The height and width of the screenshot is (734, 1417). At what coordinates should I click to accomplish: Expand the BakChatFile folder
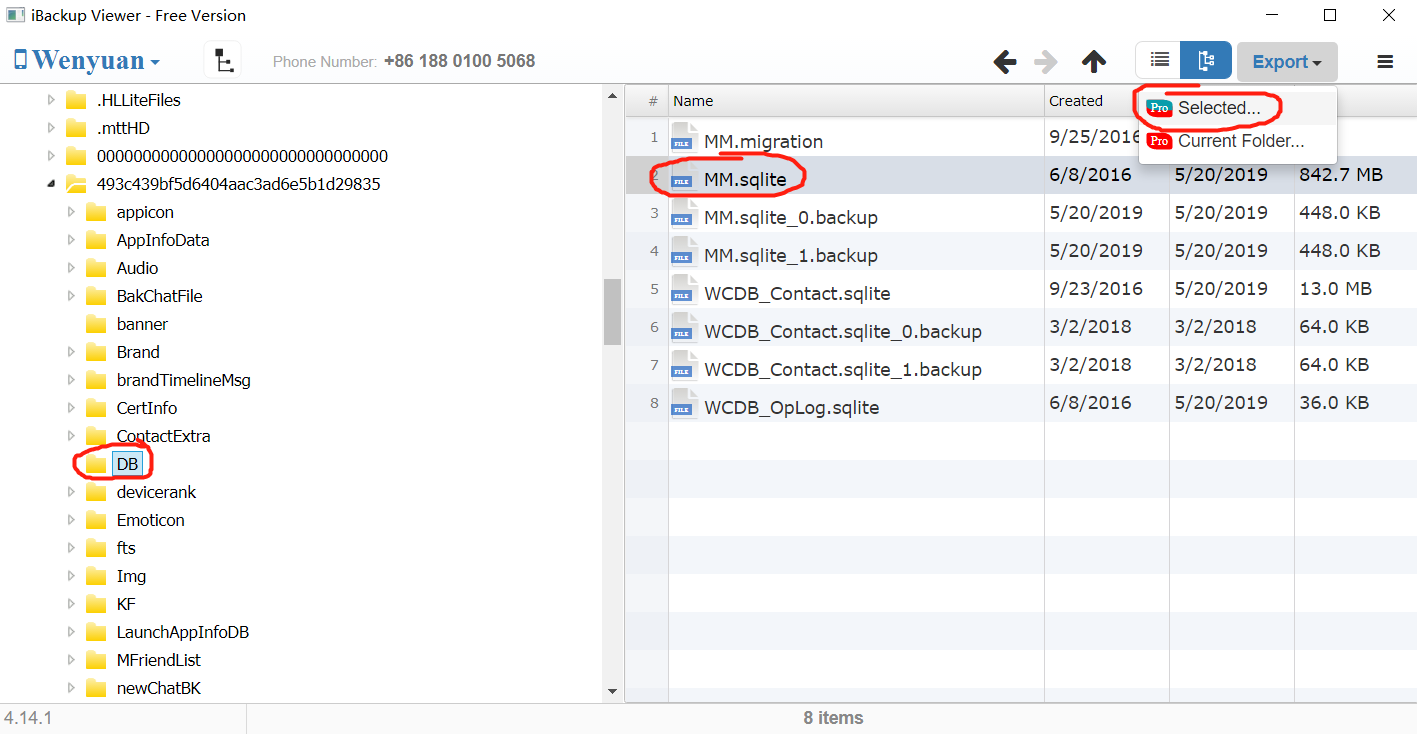click(x=71, y=296)
